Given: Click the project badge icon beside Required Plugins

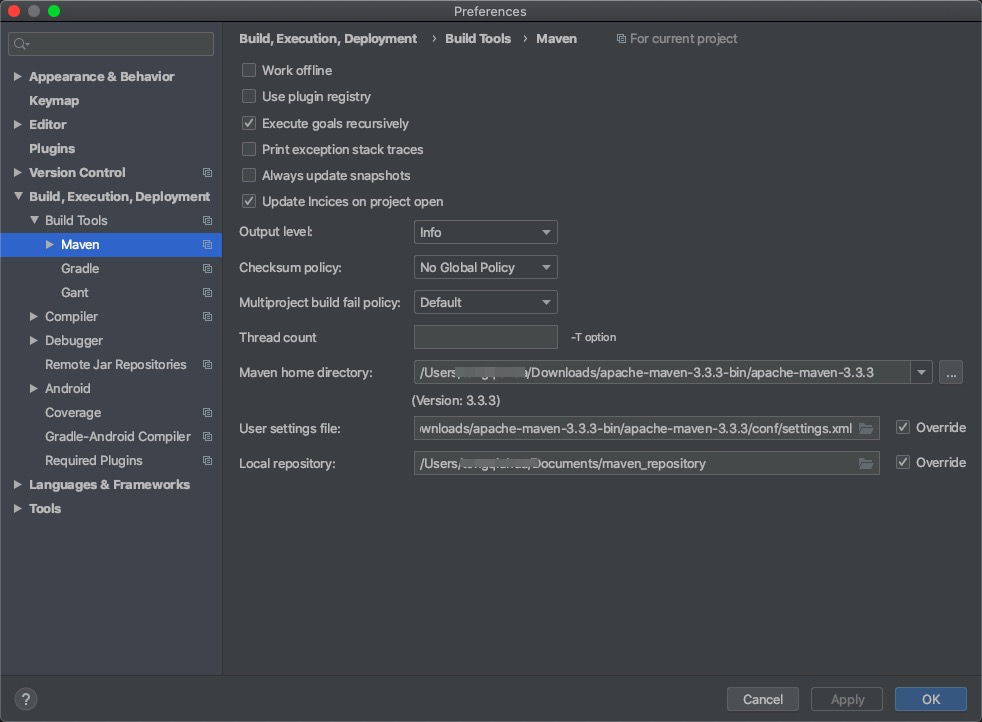Looking at the screenshot, I should pos(207,460).
